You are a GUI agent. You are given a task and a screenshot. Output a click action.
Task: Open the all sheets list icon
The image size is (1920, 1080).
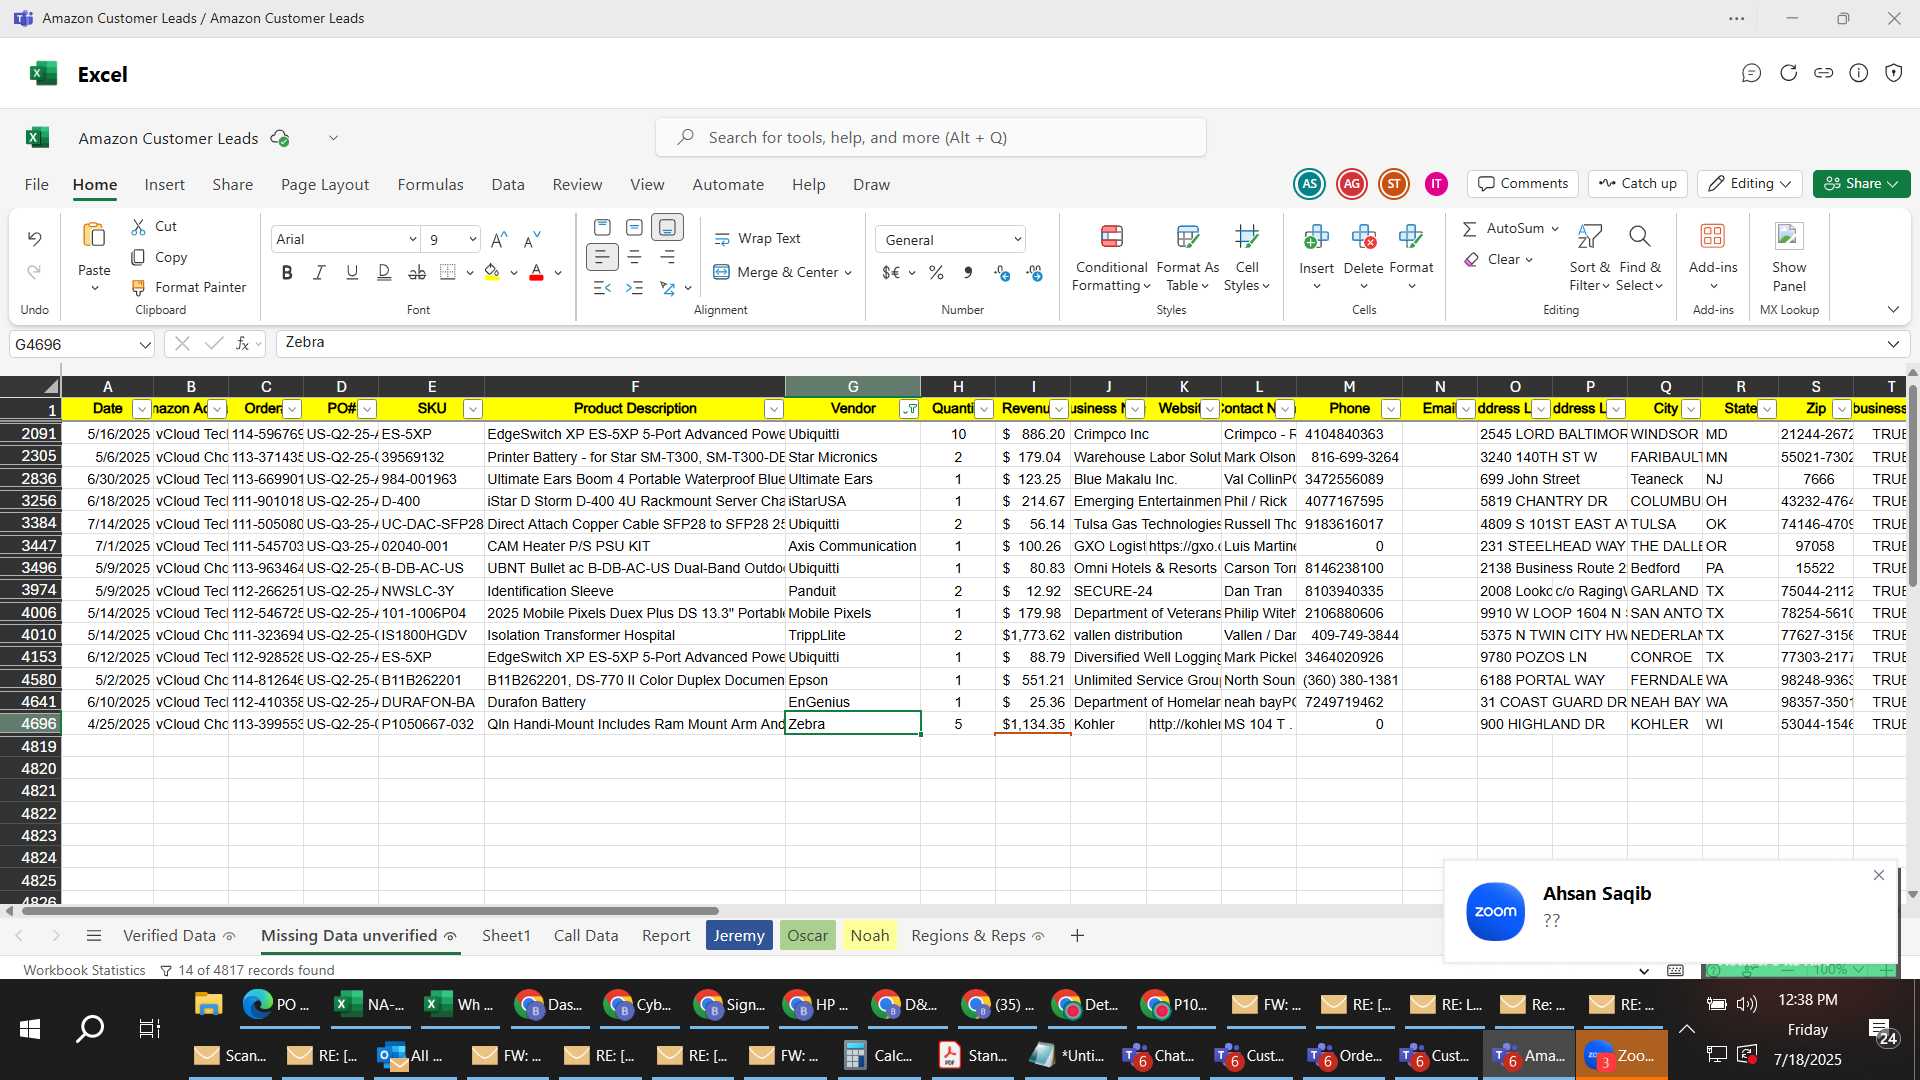[x=94, y=936]
